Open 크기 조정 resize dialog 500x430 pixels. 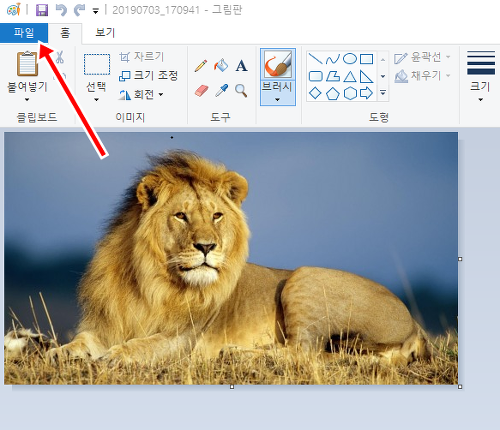(x=149, y=75)
